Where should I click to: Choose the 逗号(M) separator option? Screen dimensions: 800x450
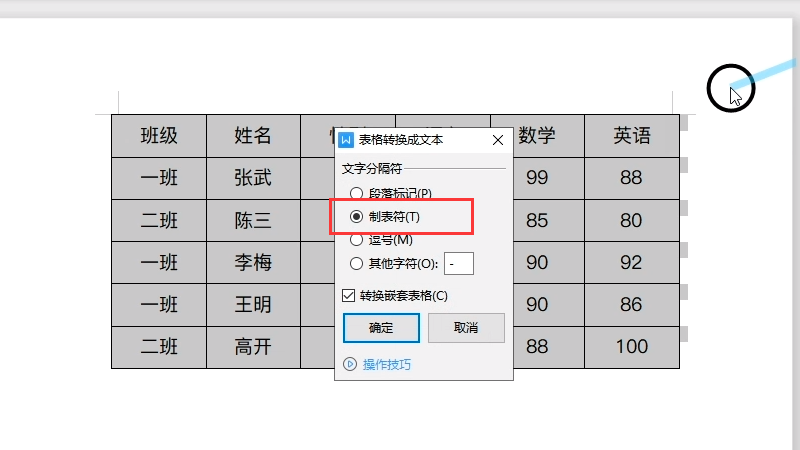[356, 240]
